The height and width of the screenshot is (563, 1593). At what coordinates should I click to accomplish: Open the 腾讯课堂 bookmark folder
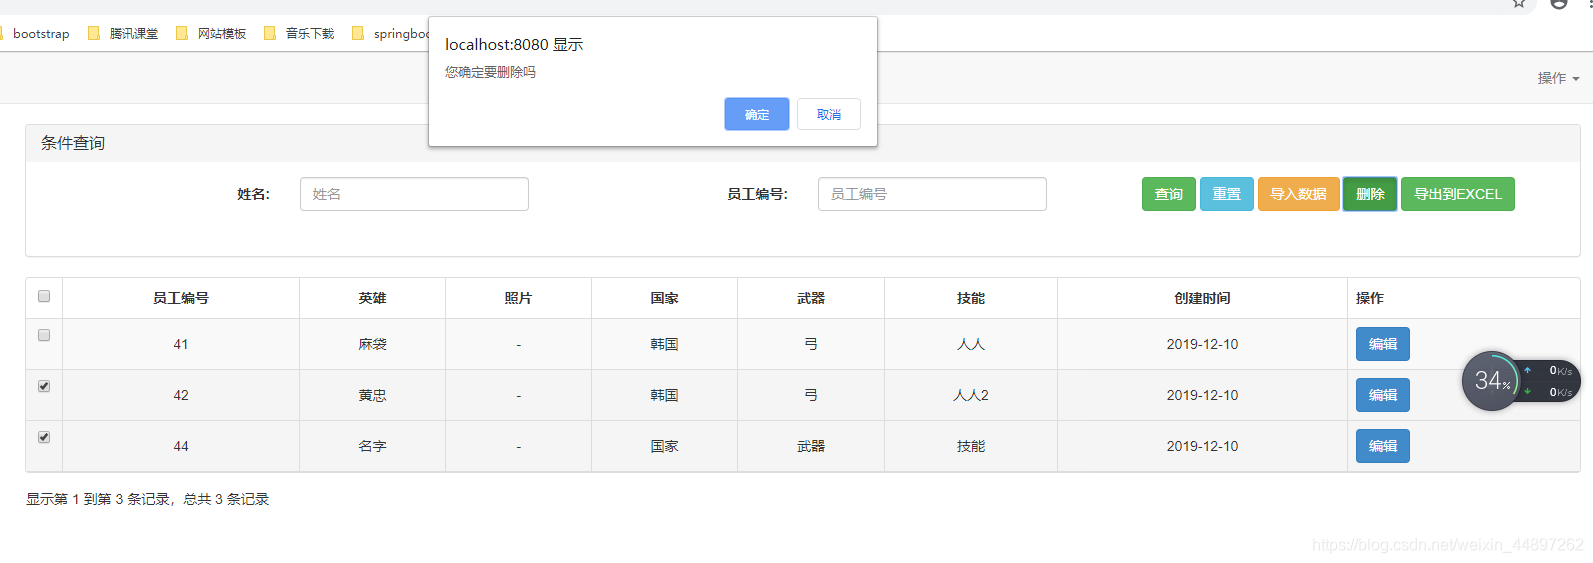[x=123, y=33]
